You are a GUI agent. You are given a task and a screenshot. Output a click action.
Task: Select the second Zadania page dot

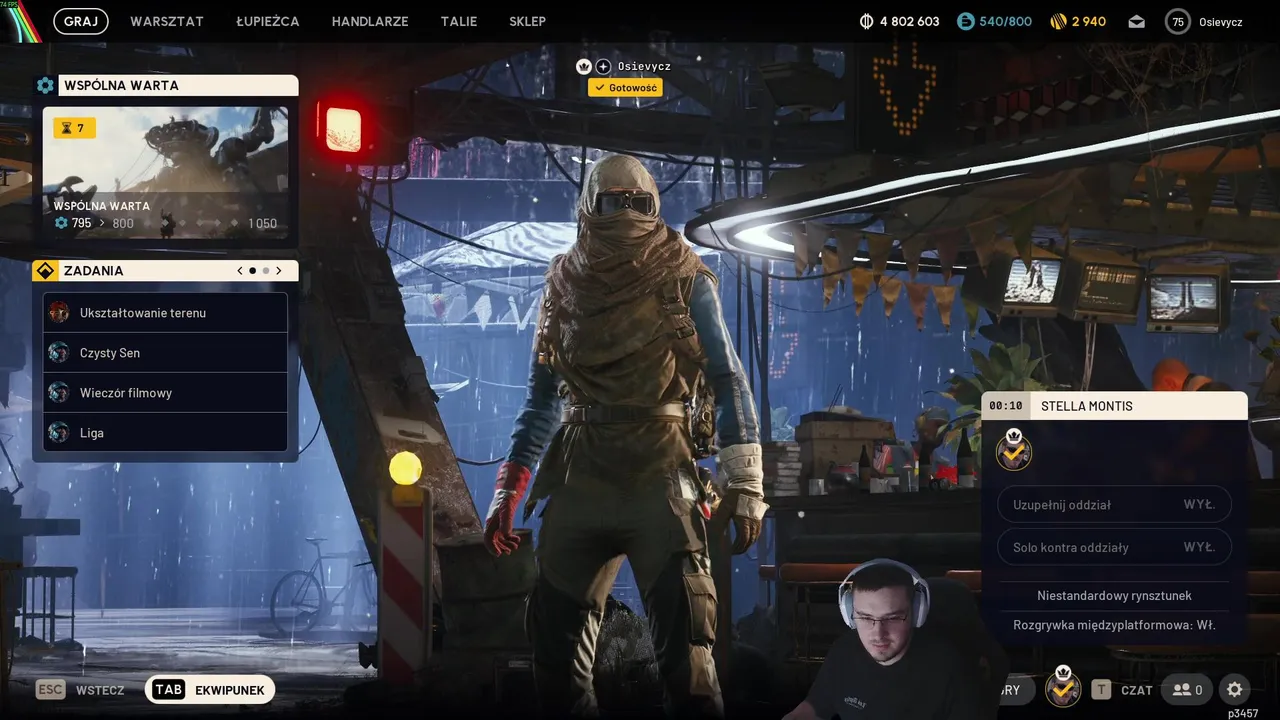pyautogui.click(x=266, y=271)
